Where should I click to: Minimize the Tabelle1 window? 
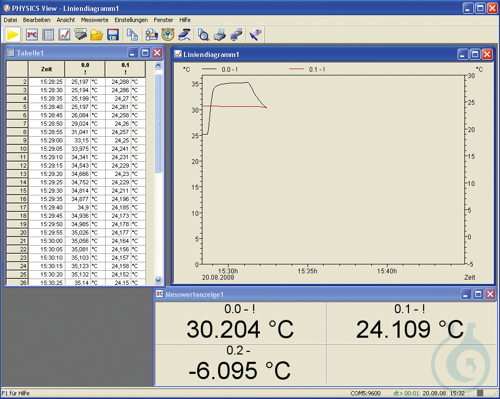point(133,53)
